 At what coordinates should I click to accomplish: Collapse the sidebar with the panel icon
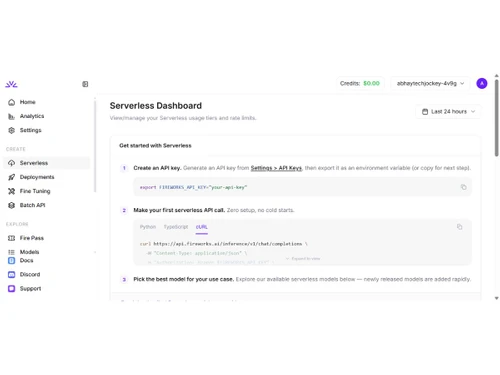85,84
